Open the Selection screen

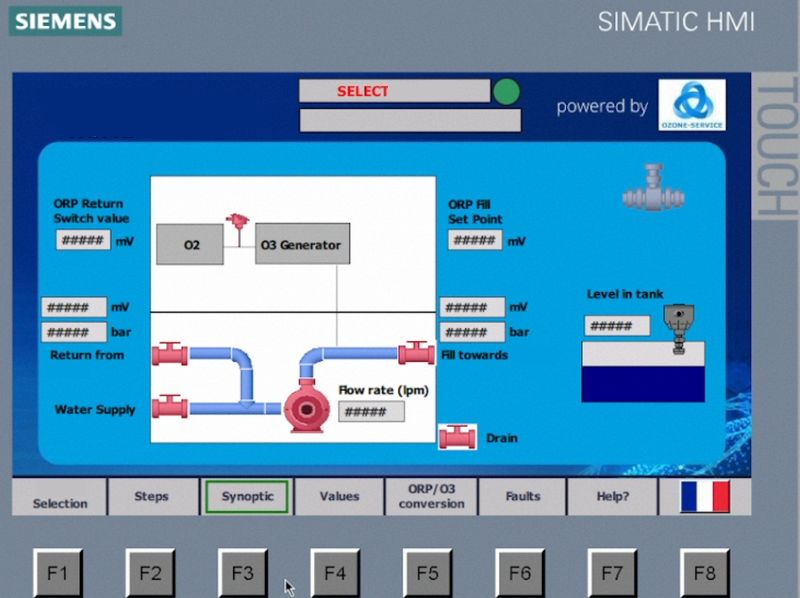click(59, 497)
